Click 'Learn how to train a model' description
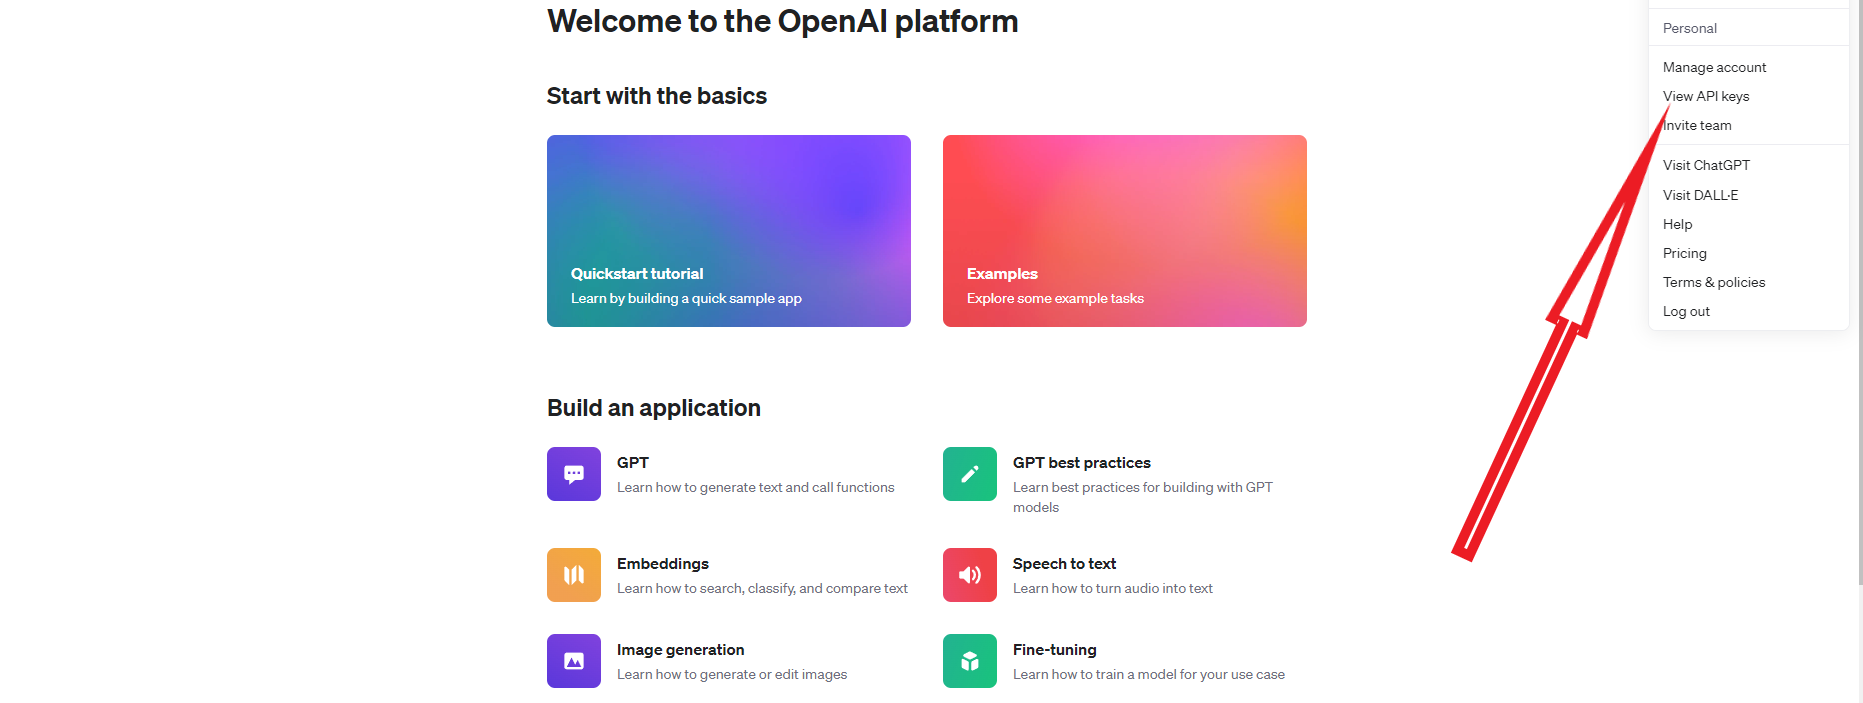This screenshot has width=1863, height=703. click(x=1148, y=674)
